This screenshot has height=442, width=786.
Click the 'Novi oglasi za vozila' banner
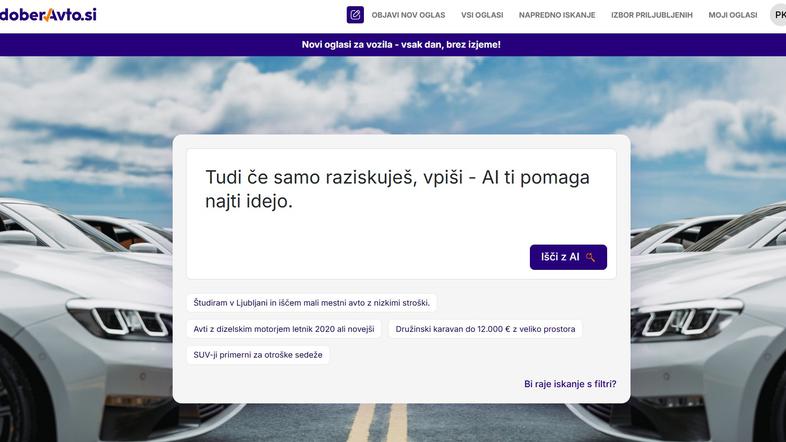click(401, 45)
